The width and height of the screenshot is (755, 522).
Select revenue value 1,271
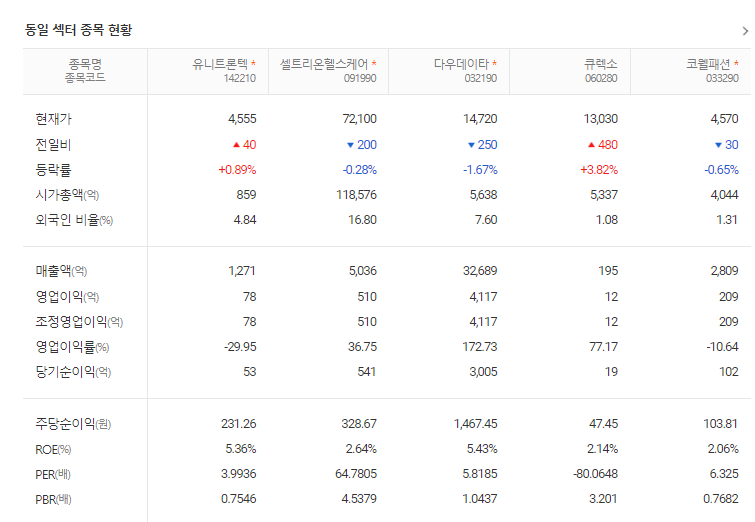tap(242, 271)
